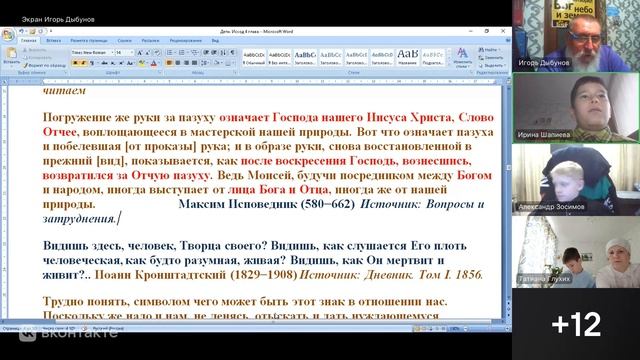Click the text highlight color swatch
Image resolution: width=640 pixels, height=360 pixels.
(141, 63)
